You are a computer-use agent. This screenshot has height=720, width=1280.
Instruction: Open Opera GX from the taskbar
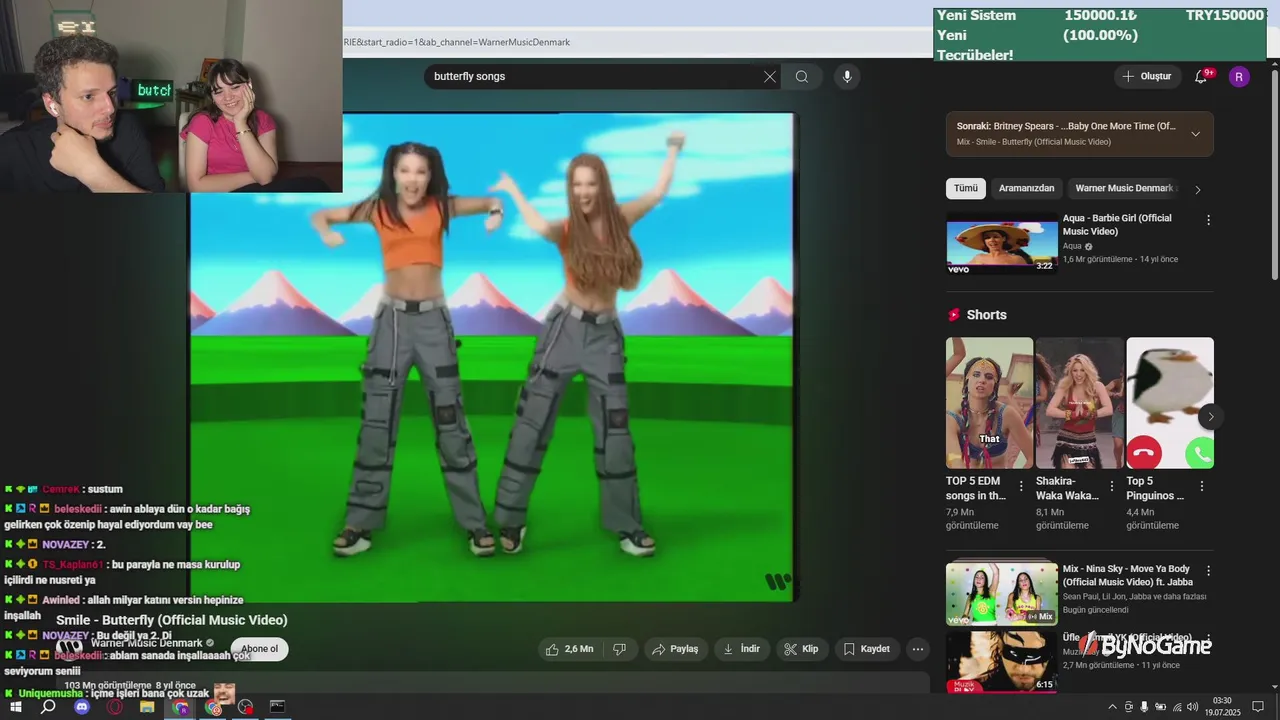tap(115, 707)
